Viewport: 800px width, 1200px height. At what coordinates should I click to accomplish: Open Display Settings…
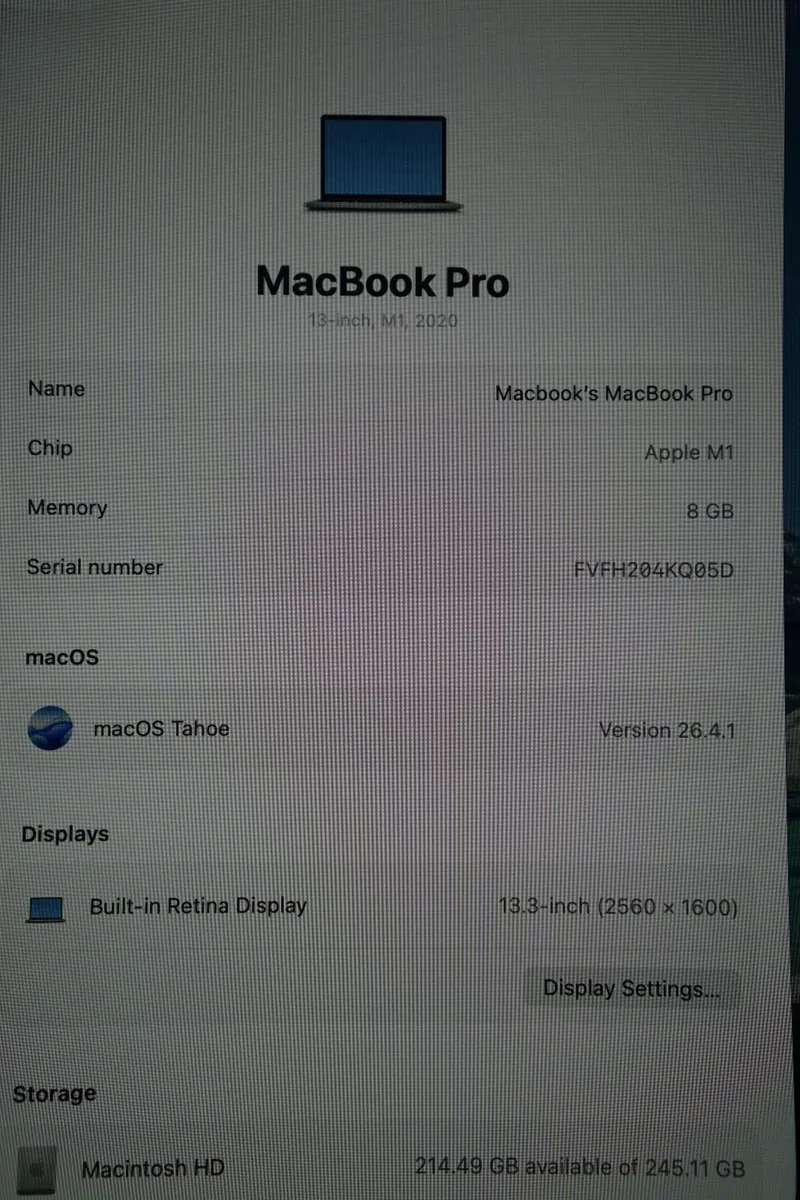pos(631,989)
